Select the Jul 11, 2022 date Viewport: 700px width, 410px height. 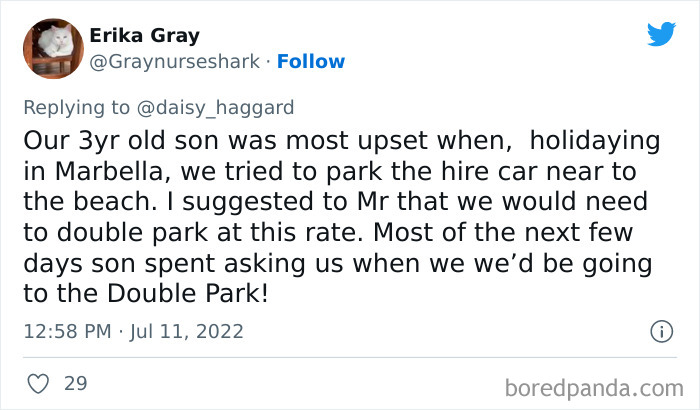click(x=187, y=331)
